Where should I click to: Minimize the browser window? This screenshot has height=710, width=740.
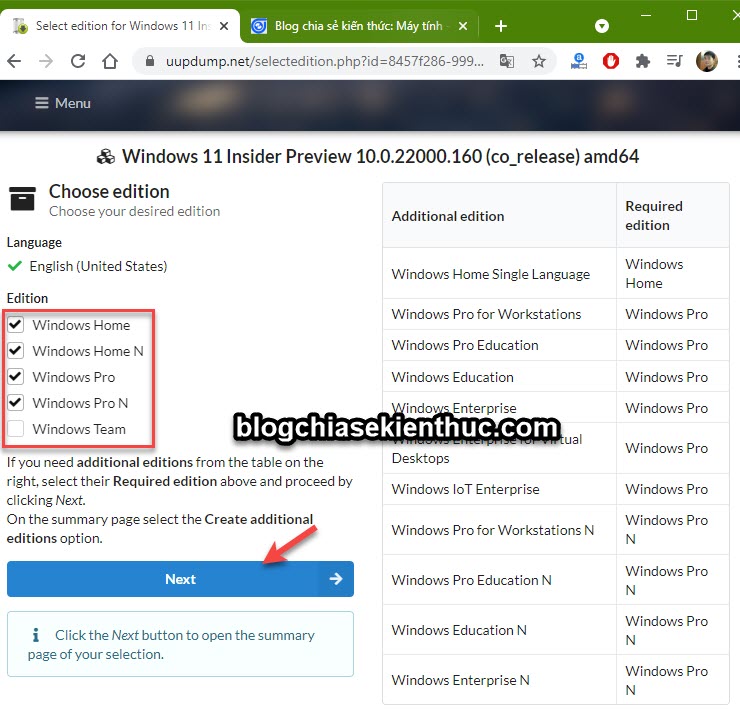click(646, 15)
